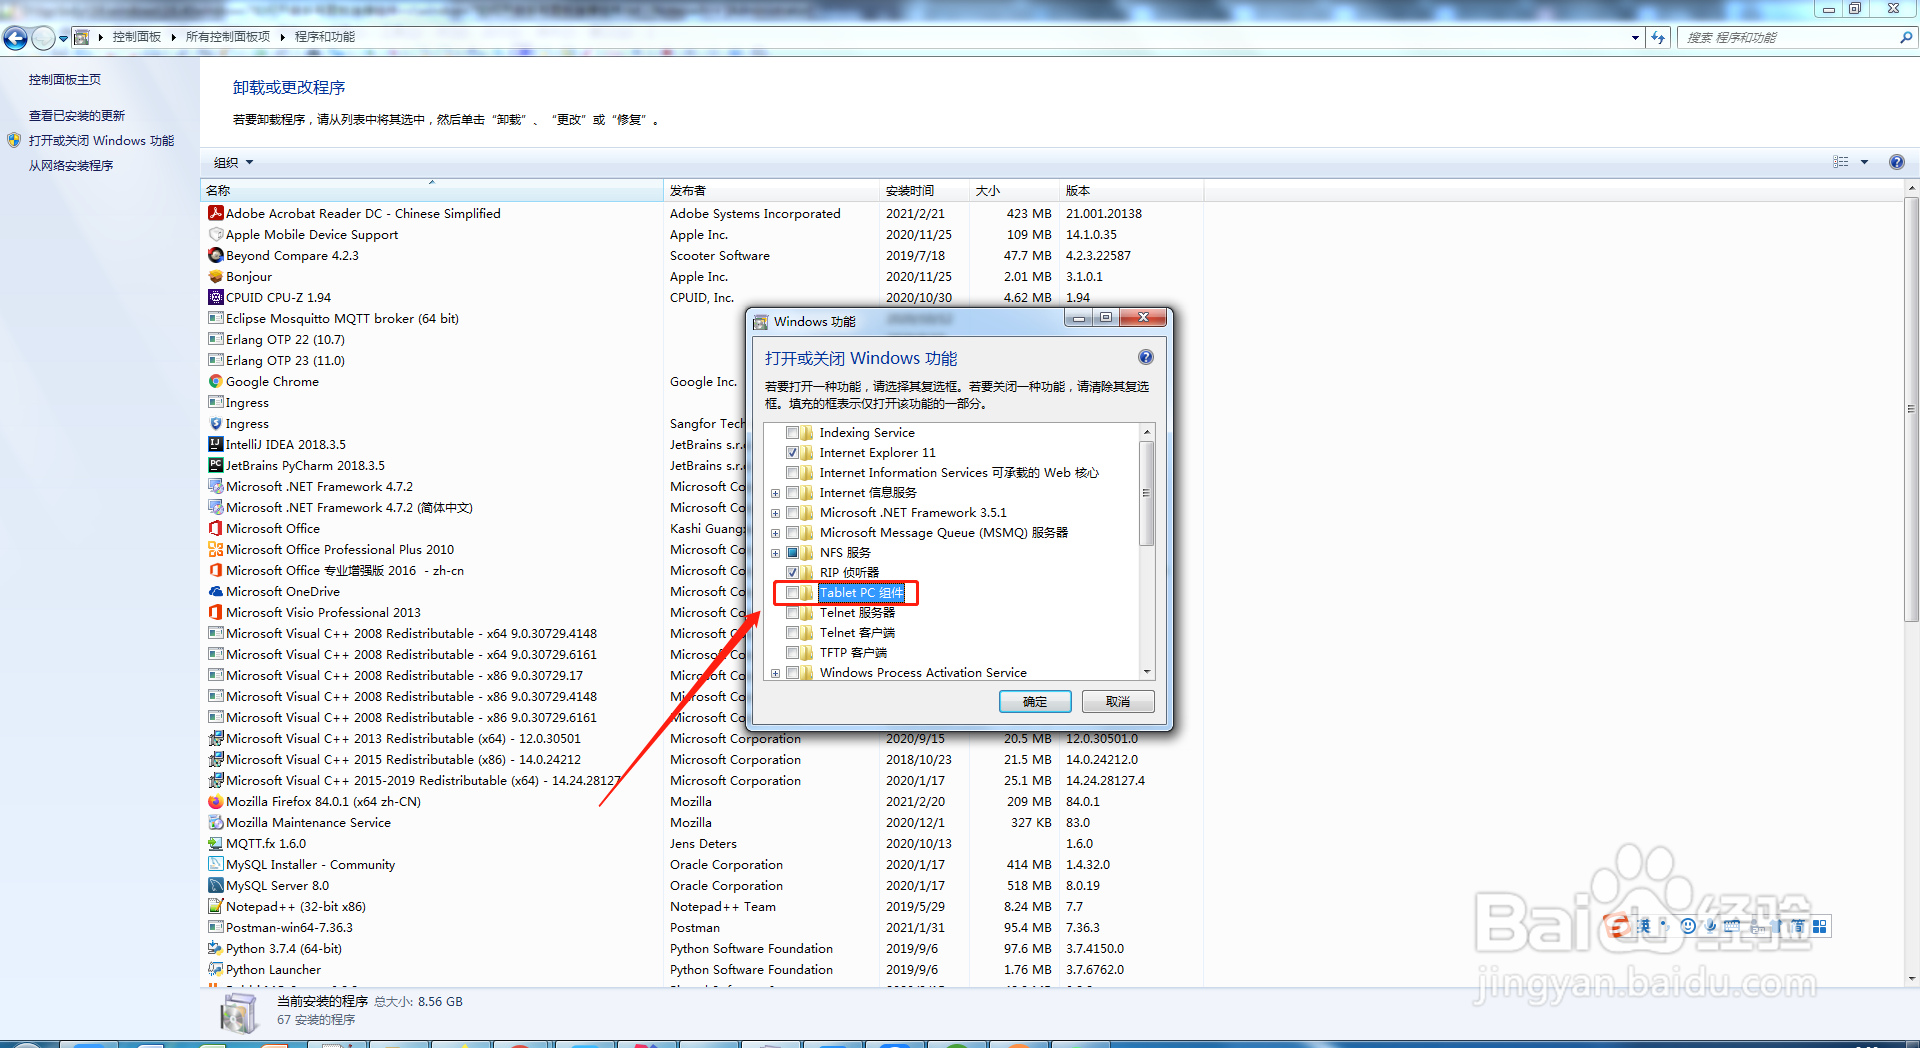
Task: Click the back navigation arrow button
Action: (x=15, y=38)
